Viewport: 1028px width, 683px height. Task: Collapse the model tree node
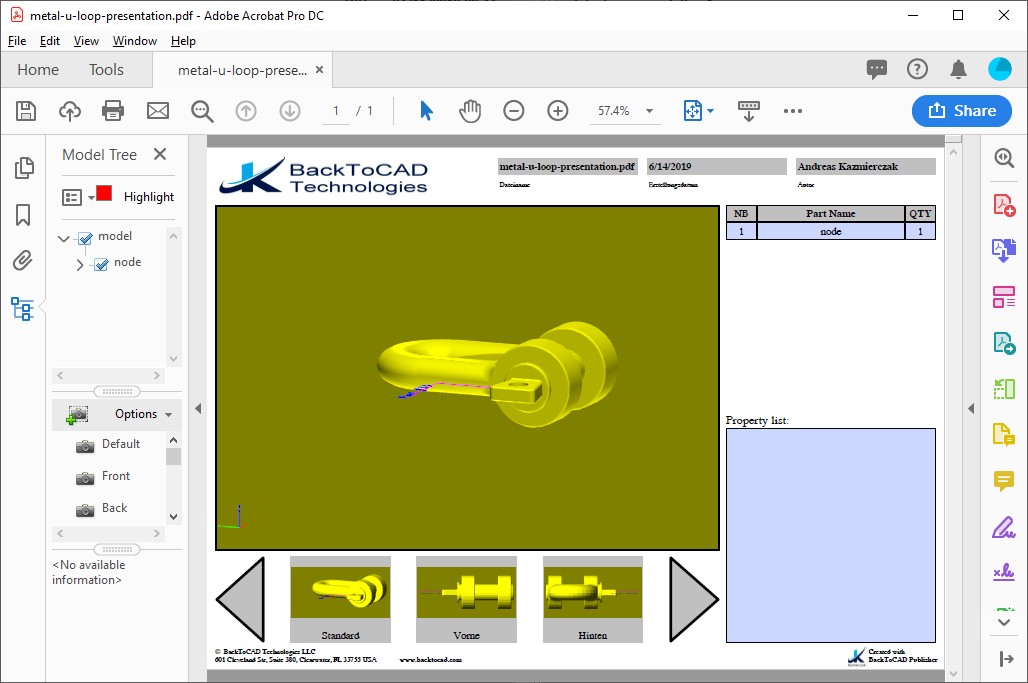click(64, 238)
